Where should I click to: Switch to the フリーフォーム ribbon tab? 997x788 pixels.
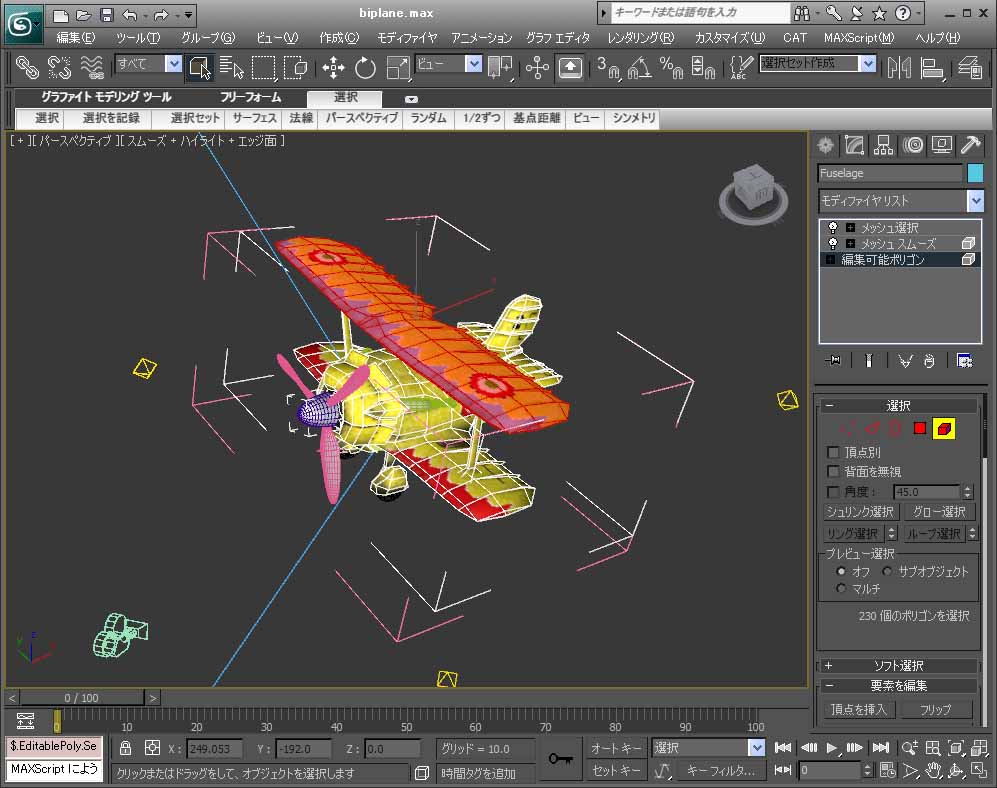[250, 98]
